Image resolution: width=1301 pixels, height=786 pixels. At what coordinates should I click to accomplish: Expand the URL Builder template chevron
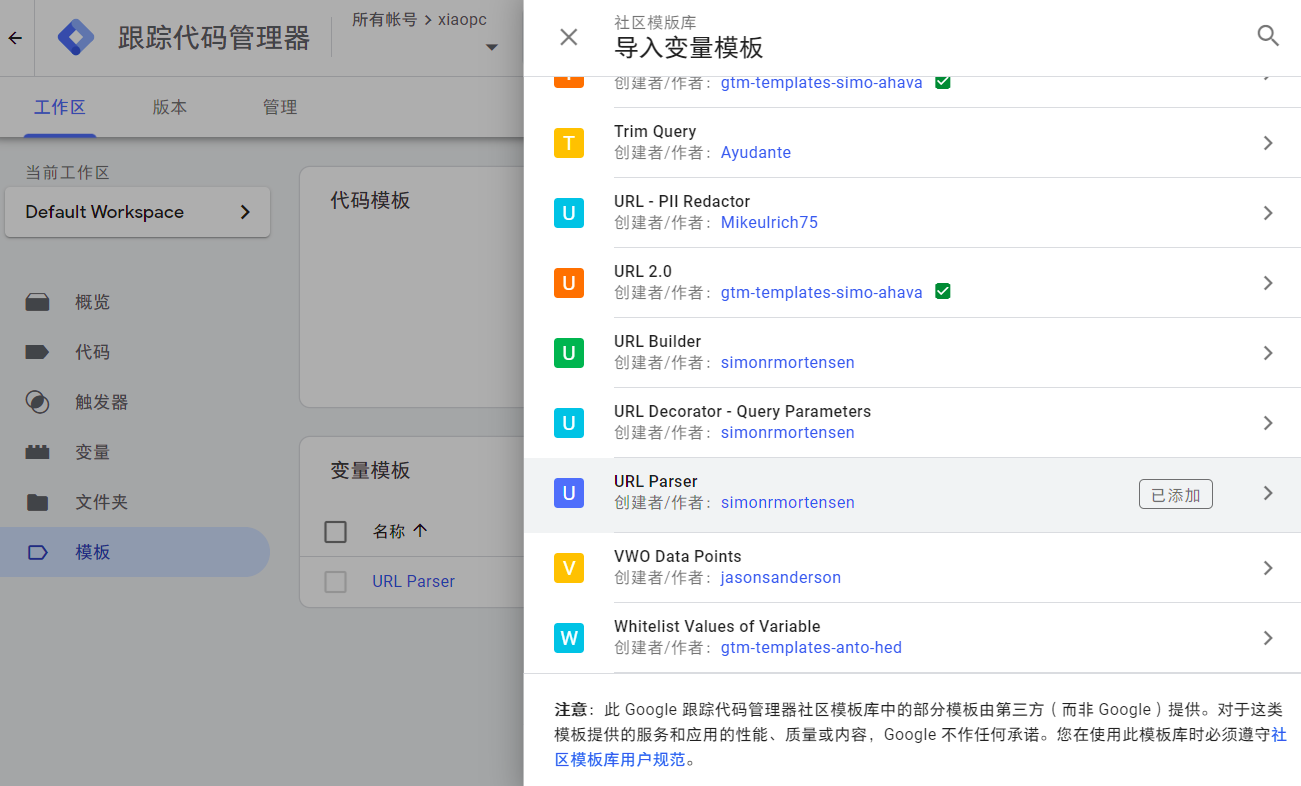tap(1268, 353)
